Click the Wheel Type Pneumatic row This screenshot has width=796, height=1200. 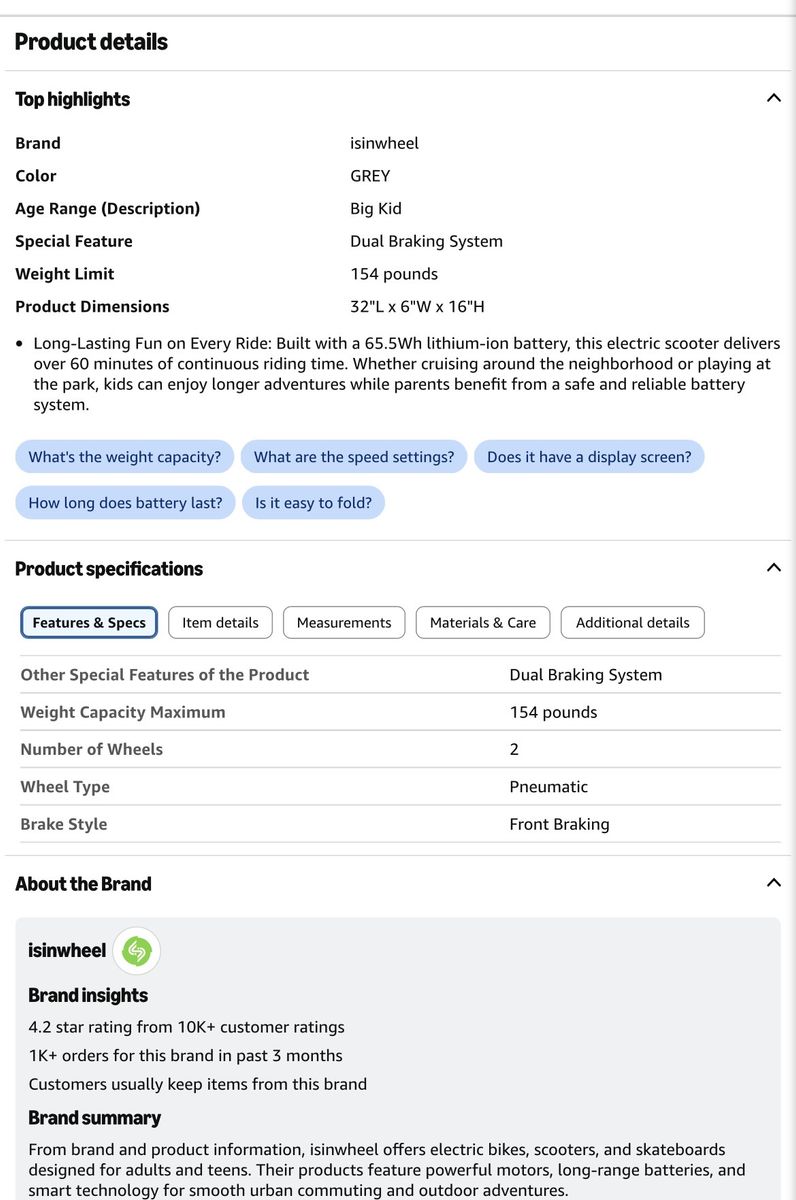(x=398, y=787)
